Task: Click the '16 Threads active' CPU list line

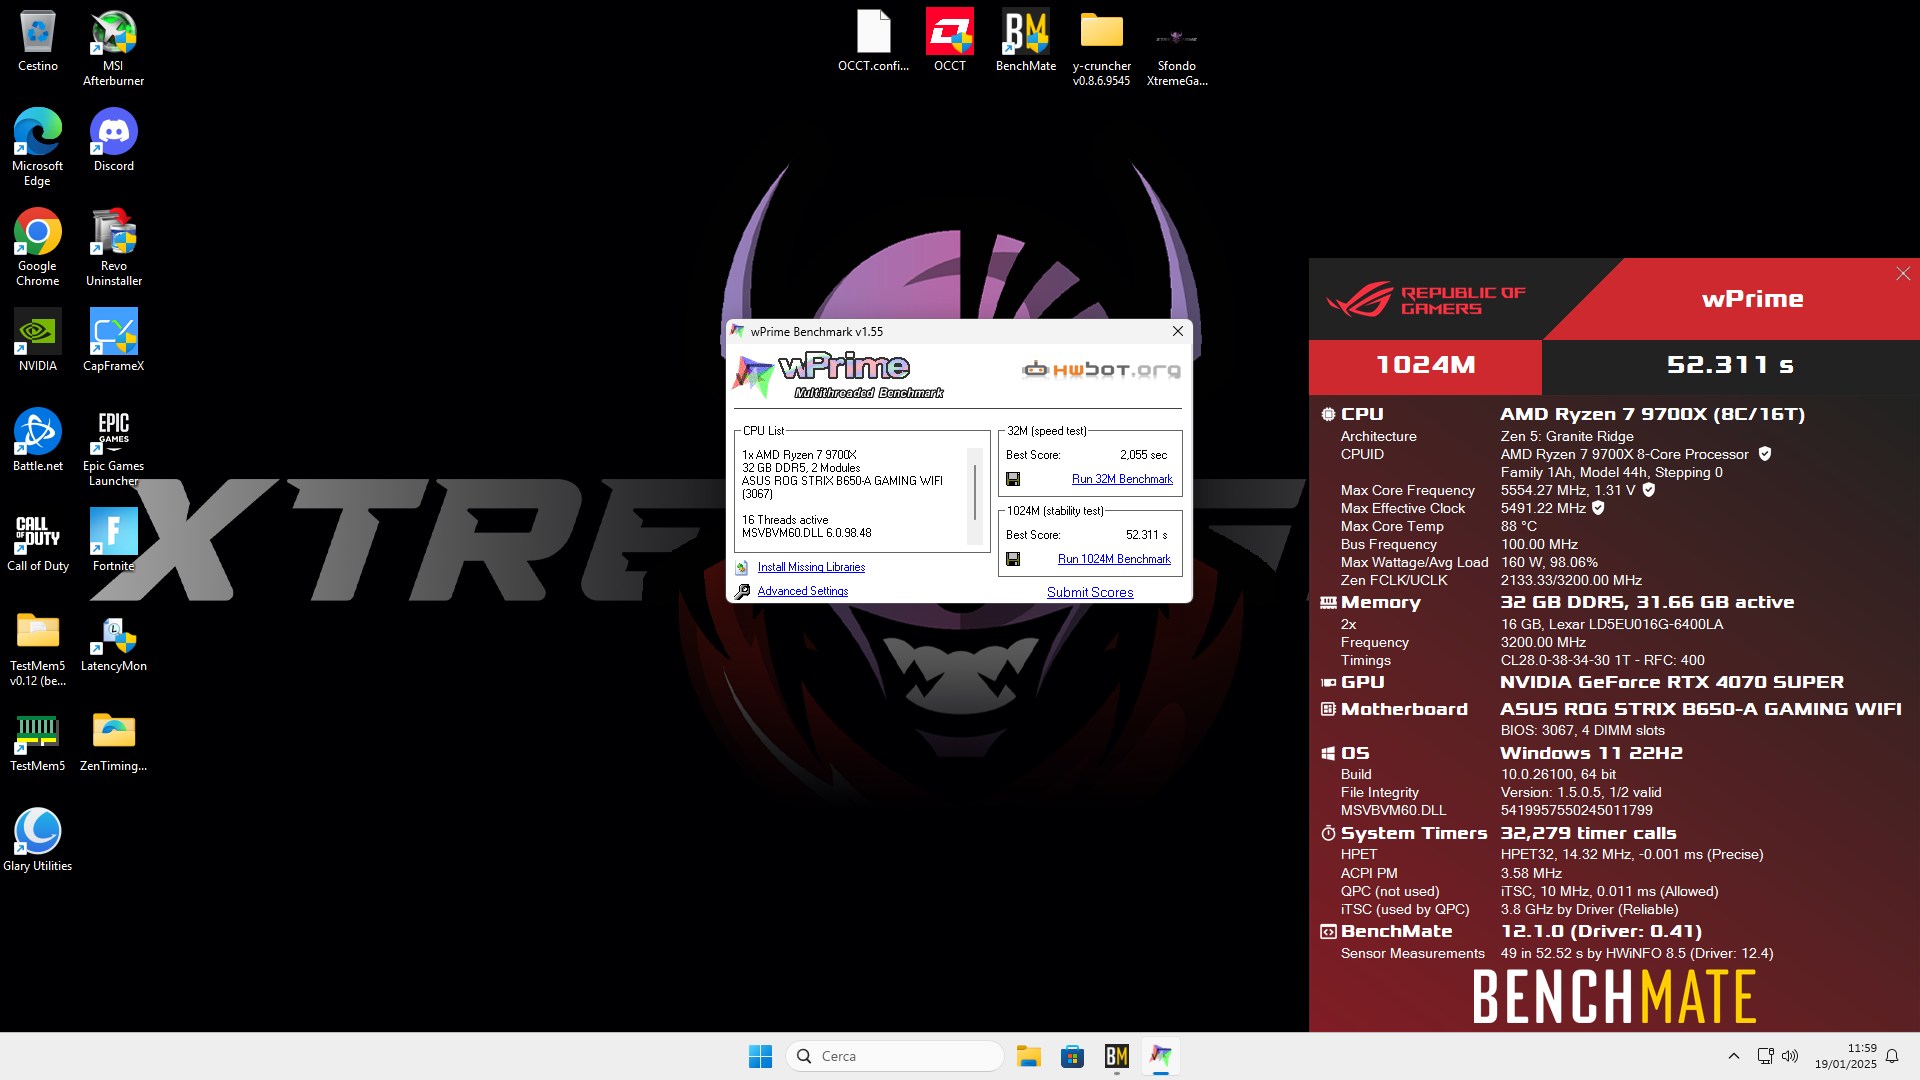Action: point(785,520)
